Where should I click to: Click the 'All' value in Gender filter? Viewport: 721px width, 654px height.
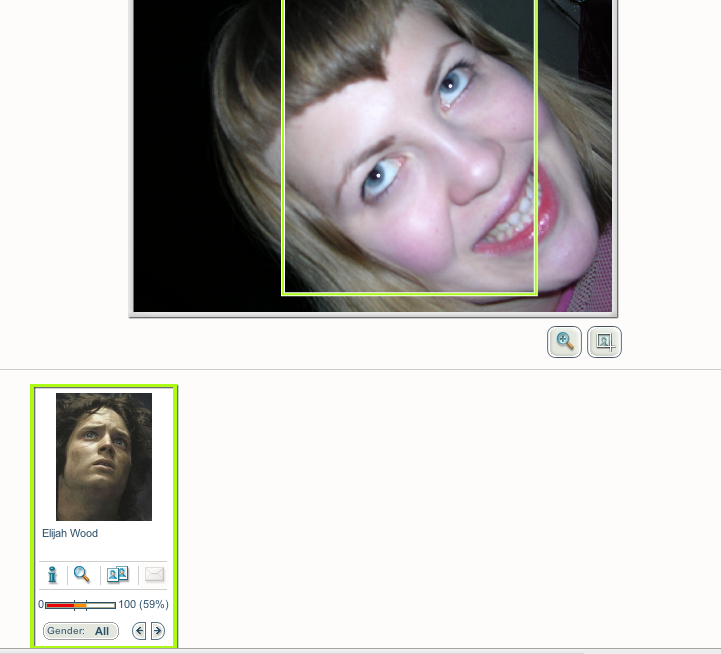102,631
